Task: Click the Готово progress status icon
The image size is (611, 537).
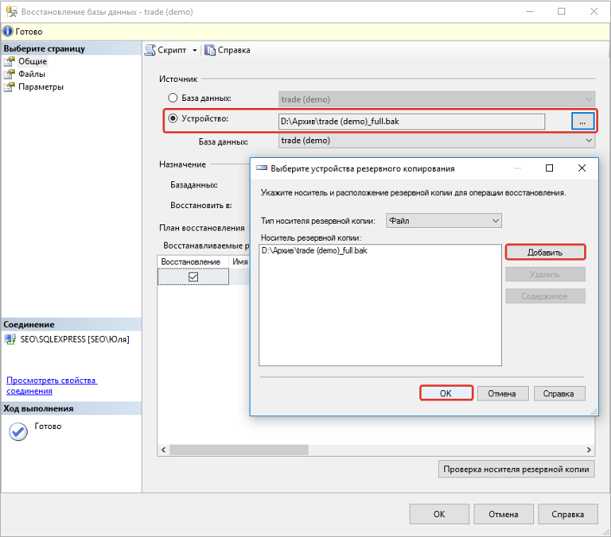Action: (17, 431)
